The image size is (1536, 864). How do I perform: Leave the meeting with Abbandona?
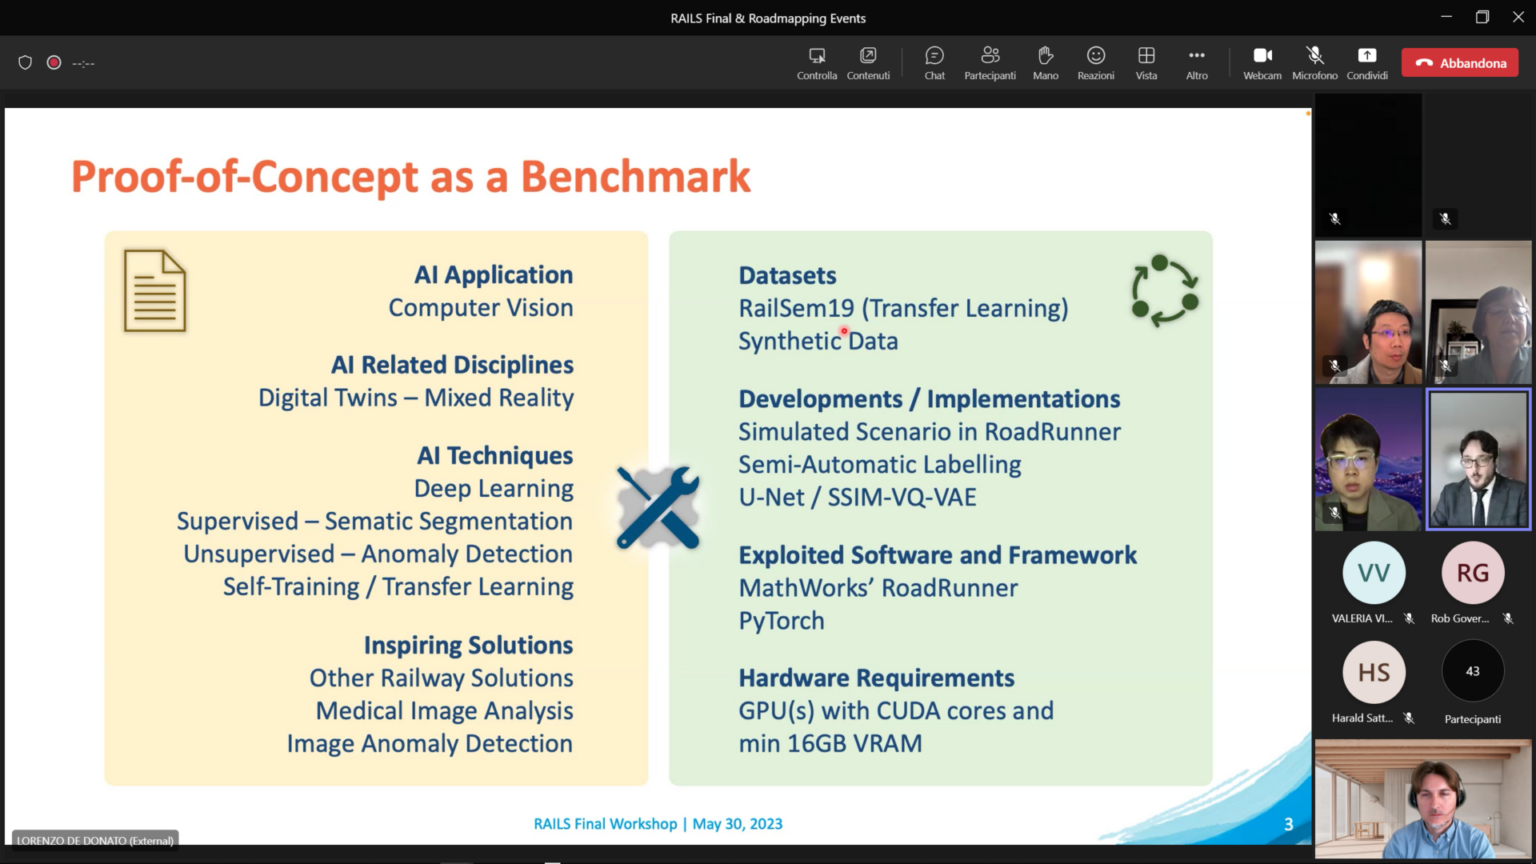[x=1460, y=63]
